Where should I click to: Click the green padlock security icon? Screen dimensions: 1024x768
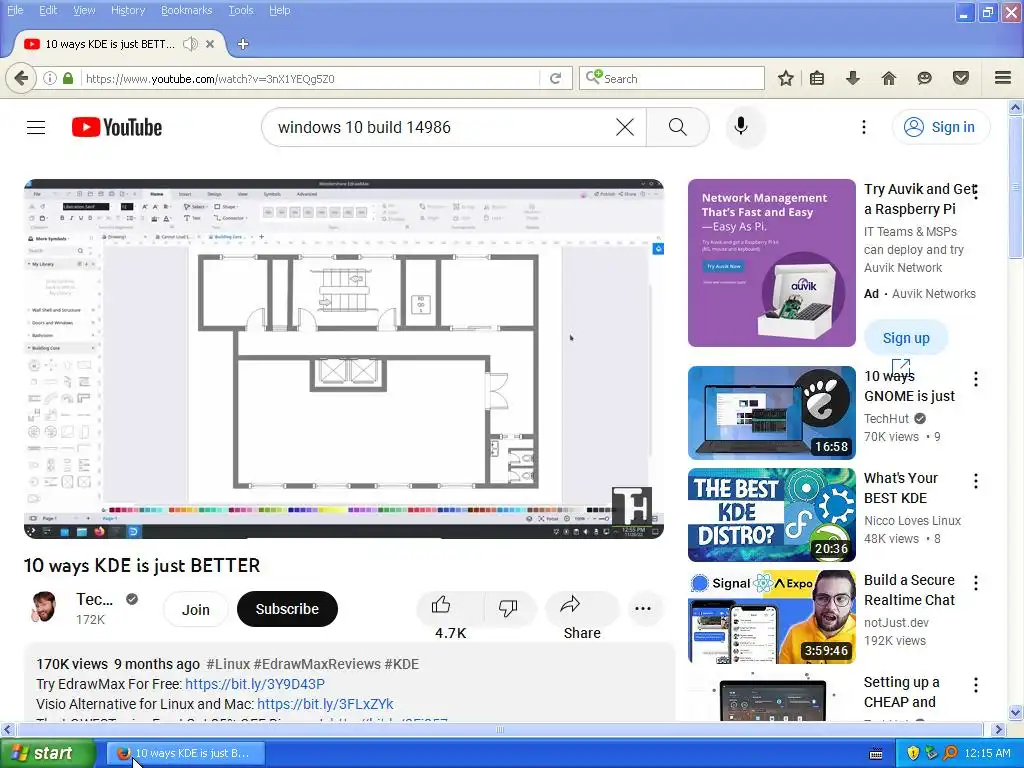(x=68, y=78)
